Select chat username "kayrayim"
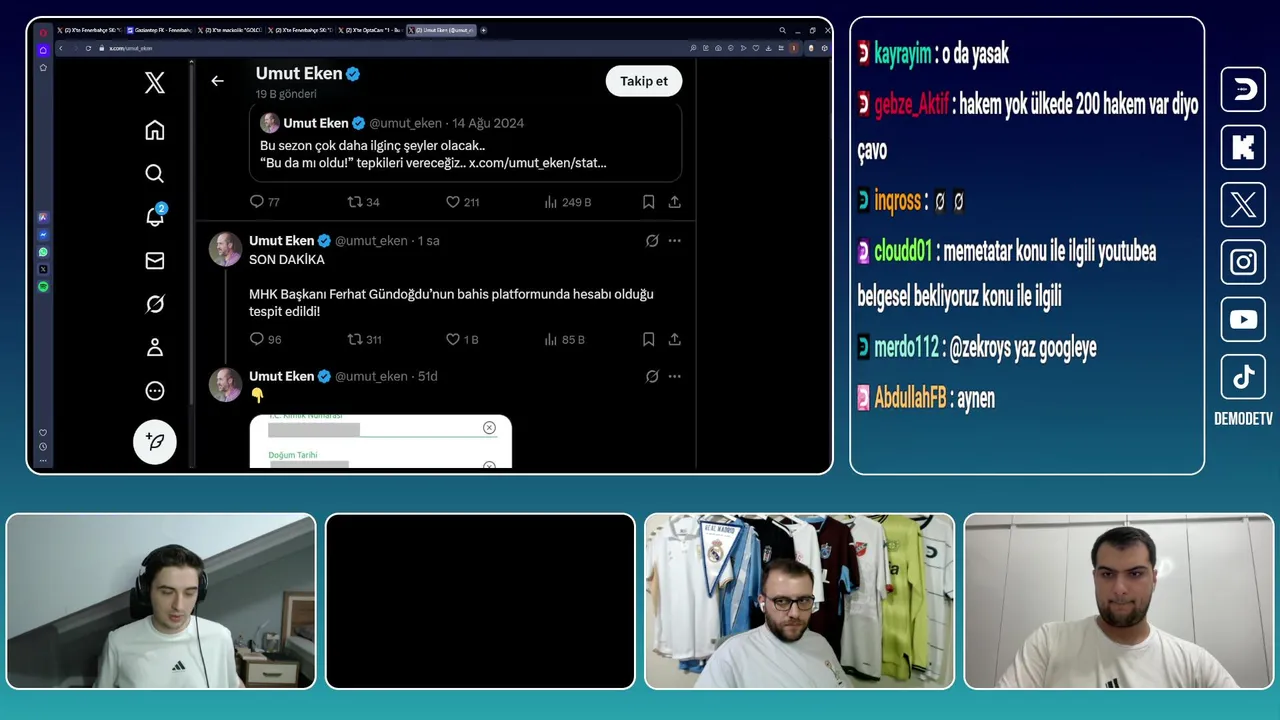Image resolution: width=1280 pixels, height=720 pixels. click(903, 54)
